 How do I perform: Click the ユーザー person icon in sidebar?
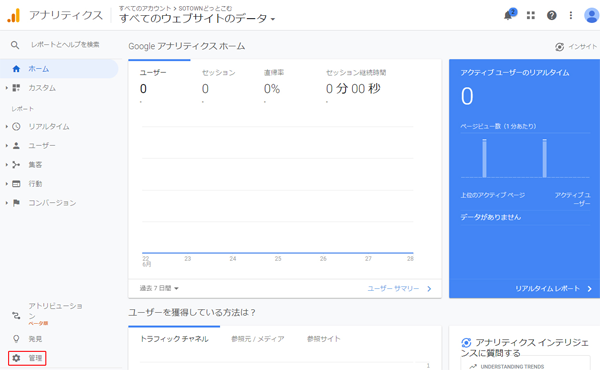(x=16, y=145)
